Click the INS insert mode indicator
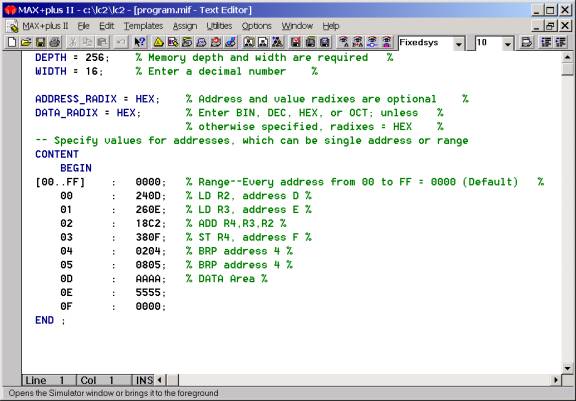576x401 pixels. click(x=144, y=380)
